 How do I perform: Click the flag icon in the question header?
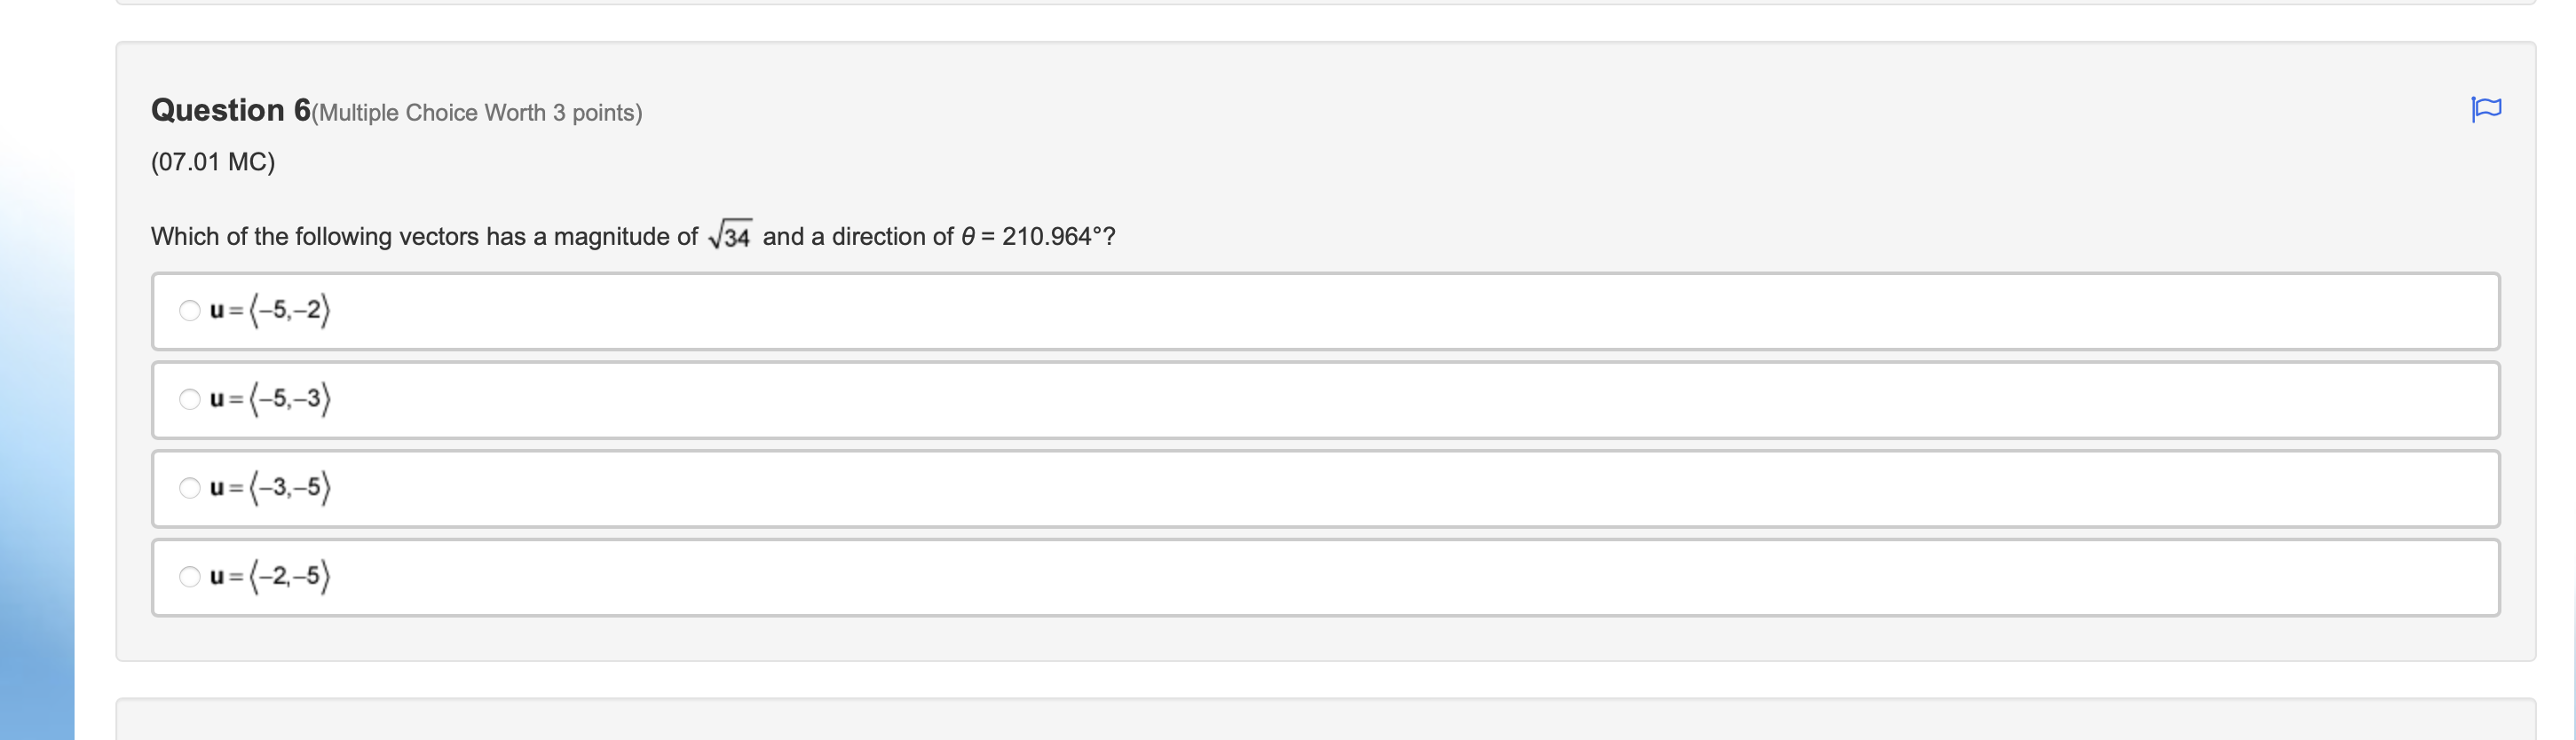[2490, 110]
